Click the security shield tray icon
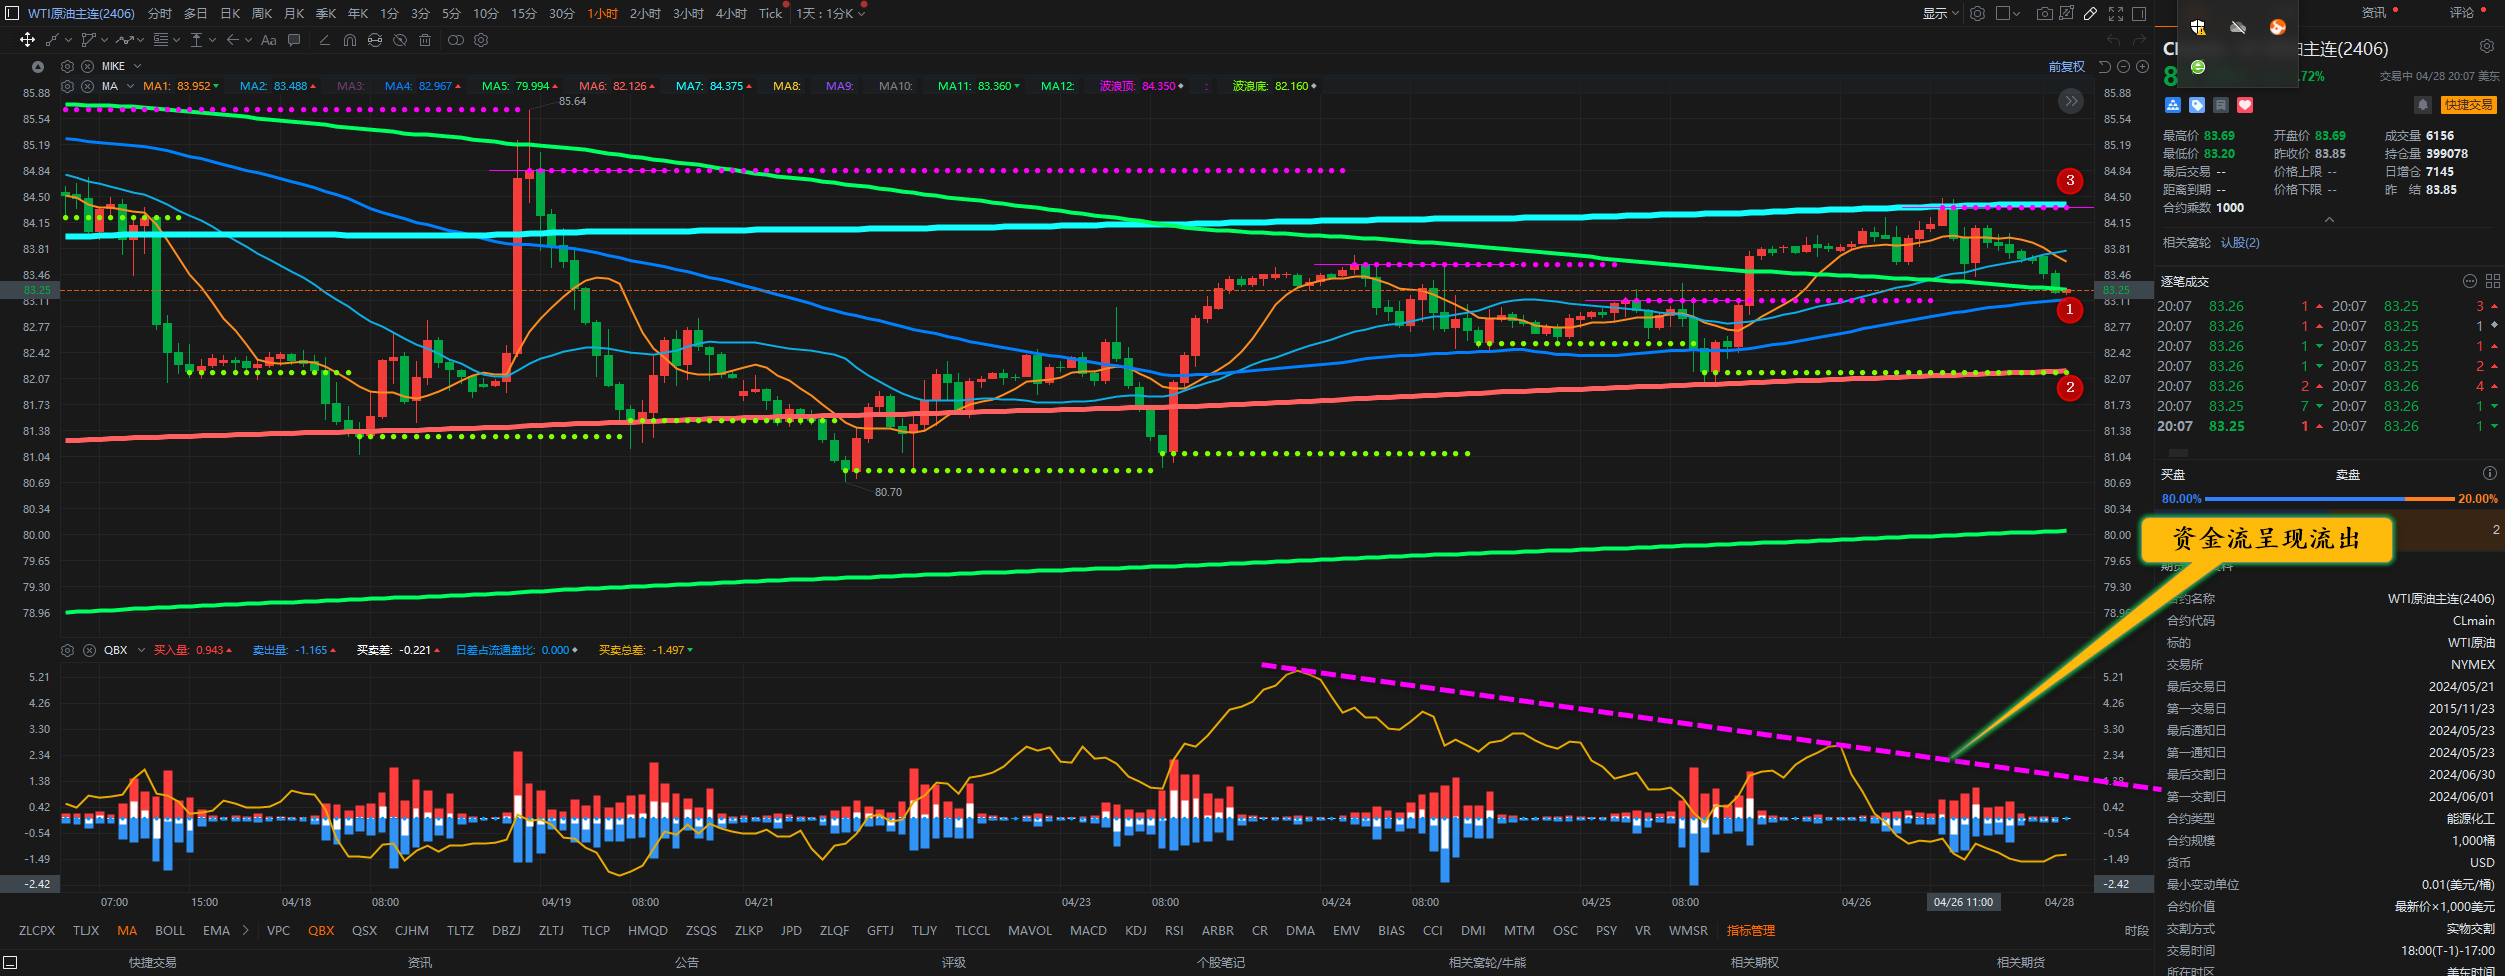 click(2198, 27)
